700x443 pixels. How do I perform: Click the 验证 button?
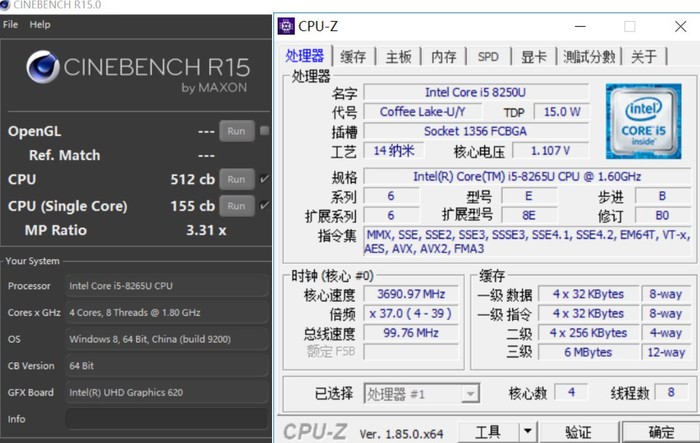click(x=578, y=431)
